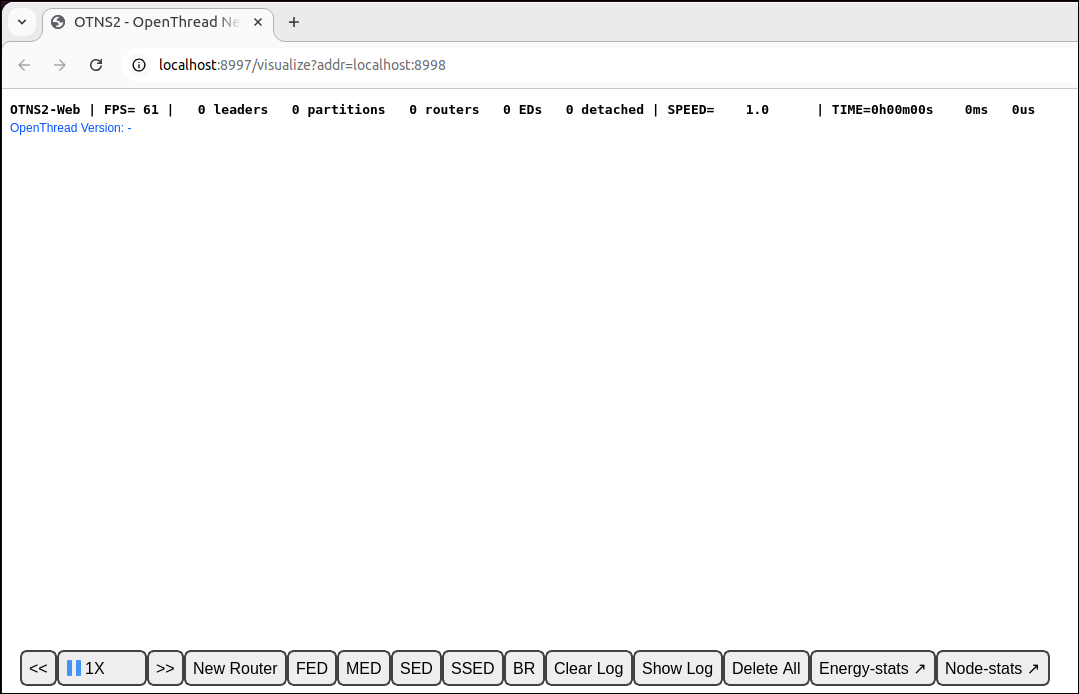Open the Energy-stats view
1079x694 pixels.
tap(872, 668)
